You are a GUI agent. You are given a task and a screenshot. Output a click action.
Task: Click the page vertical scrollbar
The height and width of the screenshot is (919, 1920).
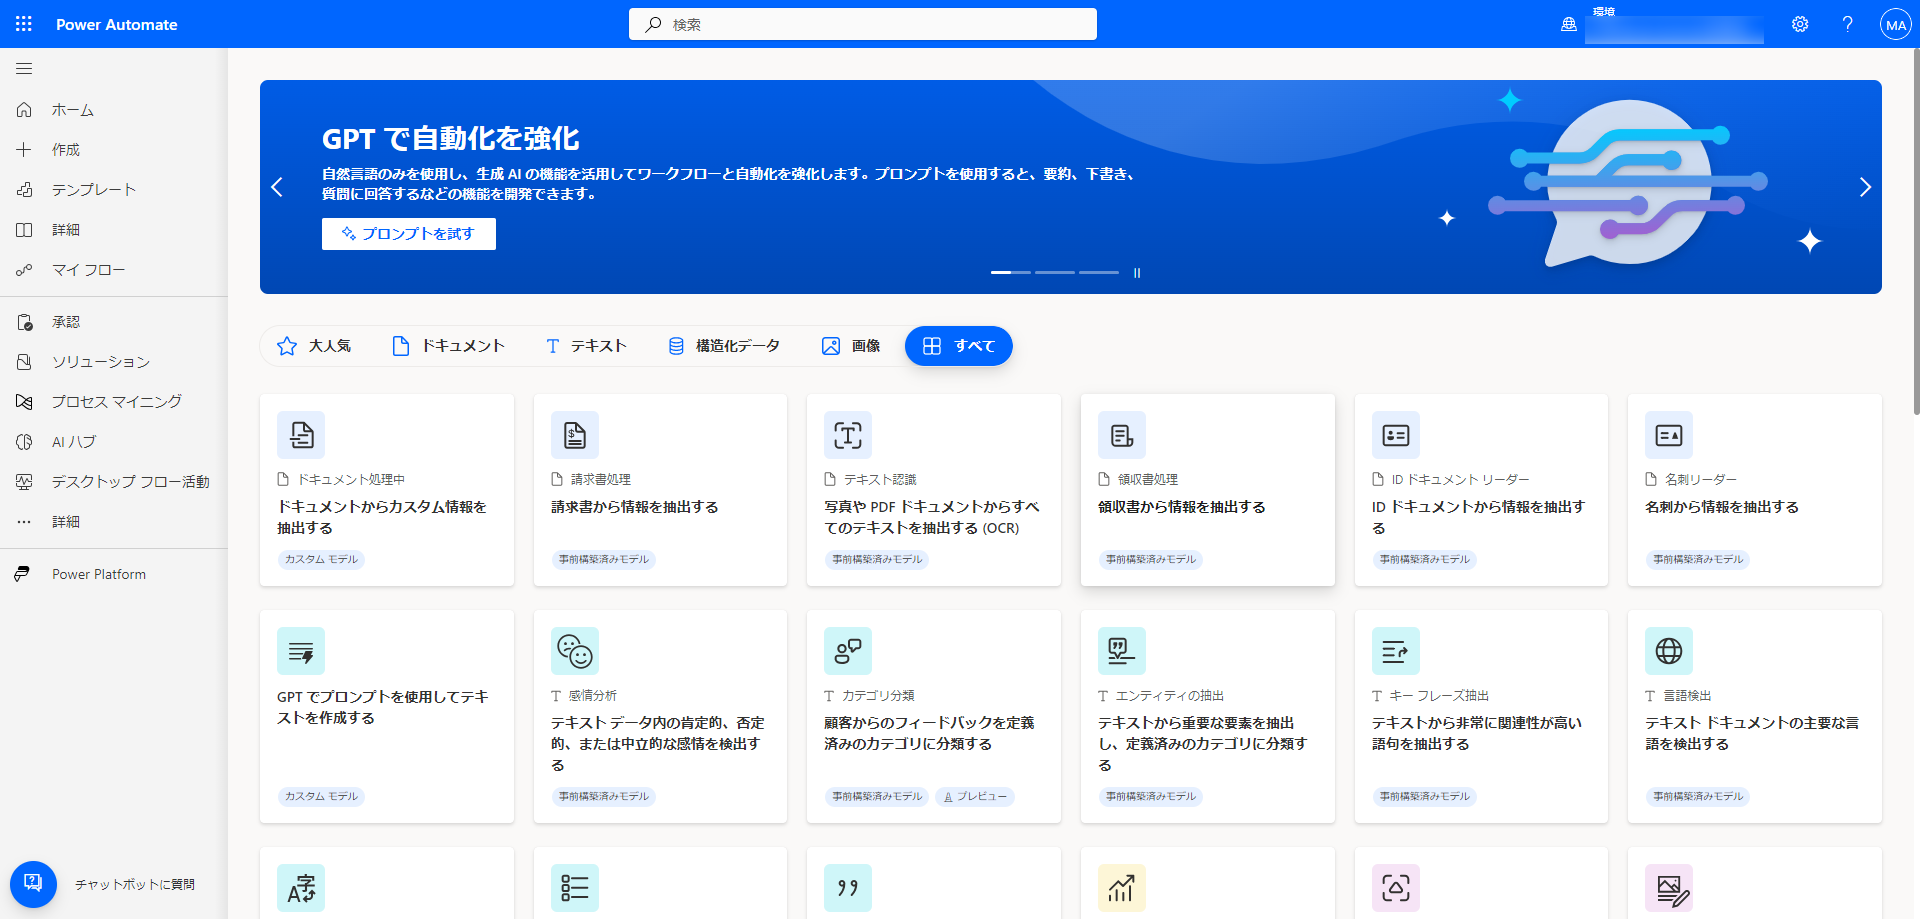(1916, 230)
